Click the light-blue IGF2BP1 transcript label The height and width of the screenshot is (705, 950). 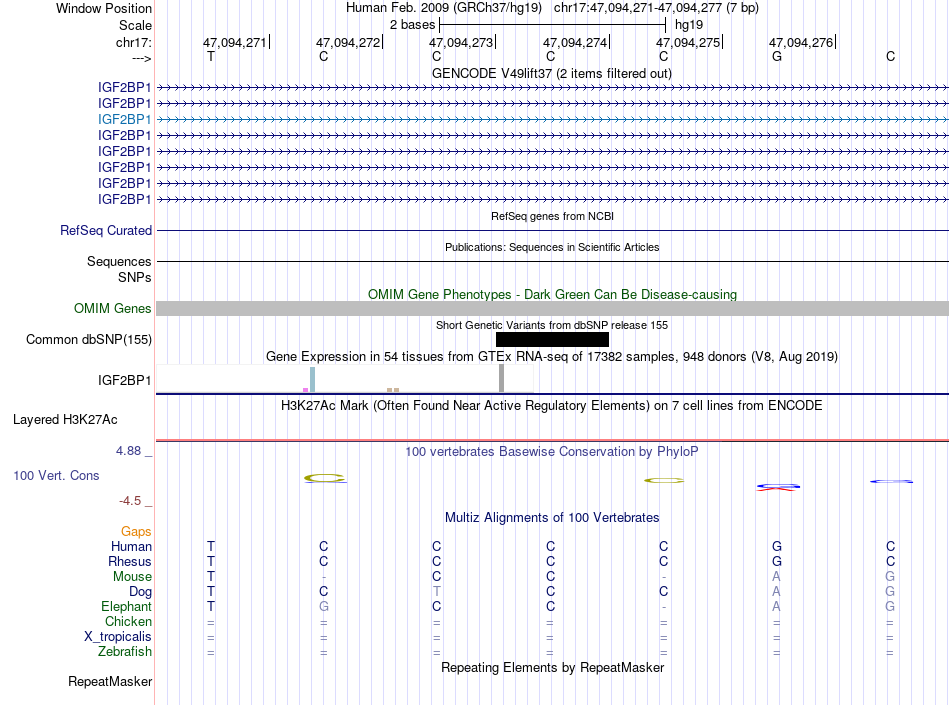[124, 119]
